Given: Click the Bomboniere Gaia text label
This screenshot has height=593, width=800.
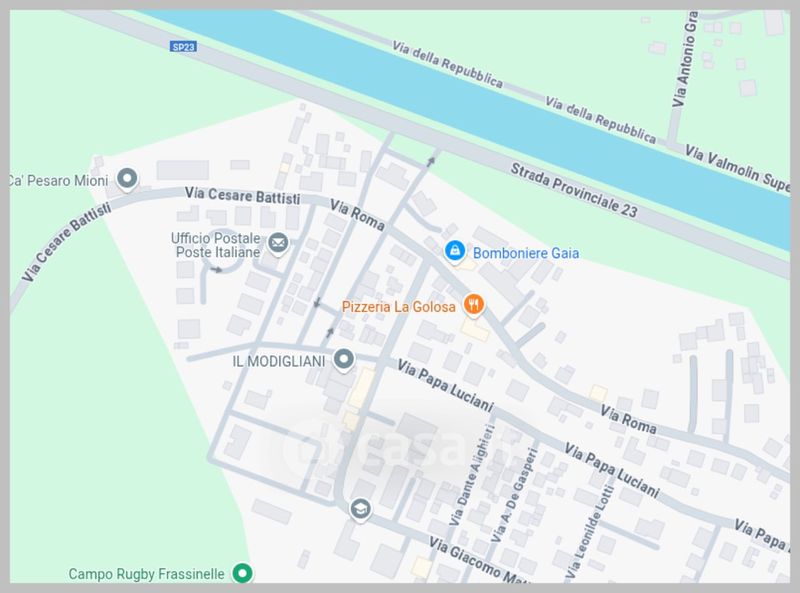Looking at the screenshot, I should (x=526, y=253).
